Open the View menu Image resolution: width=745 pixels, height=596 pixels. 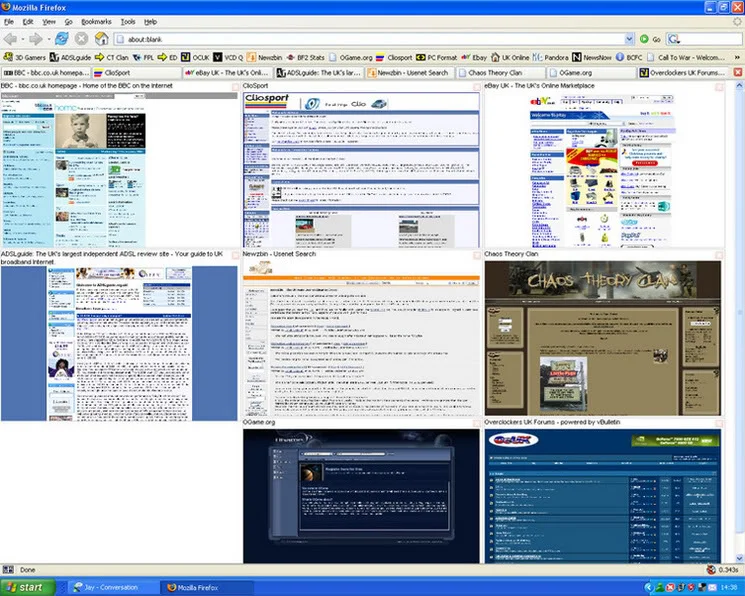[49, 22]
